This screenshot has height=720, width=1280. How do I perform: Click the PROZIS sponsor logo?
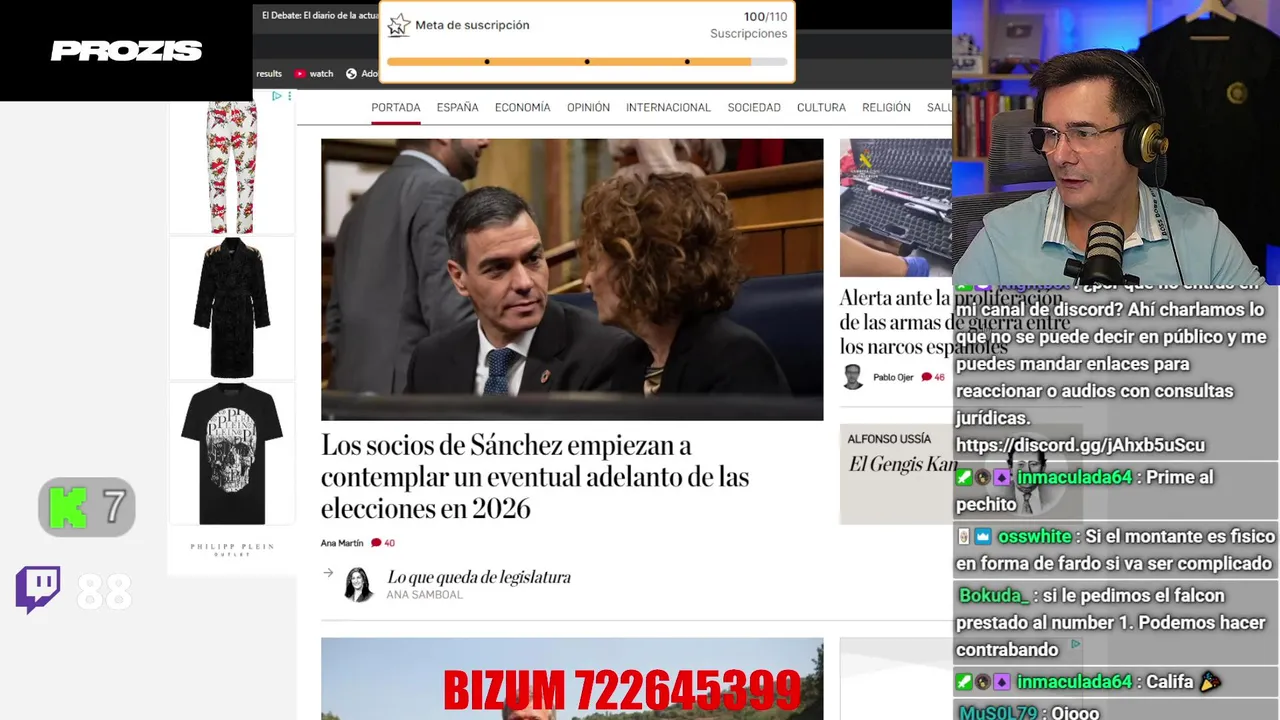tap(127, 51)
